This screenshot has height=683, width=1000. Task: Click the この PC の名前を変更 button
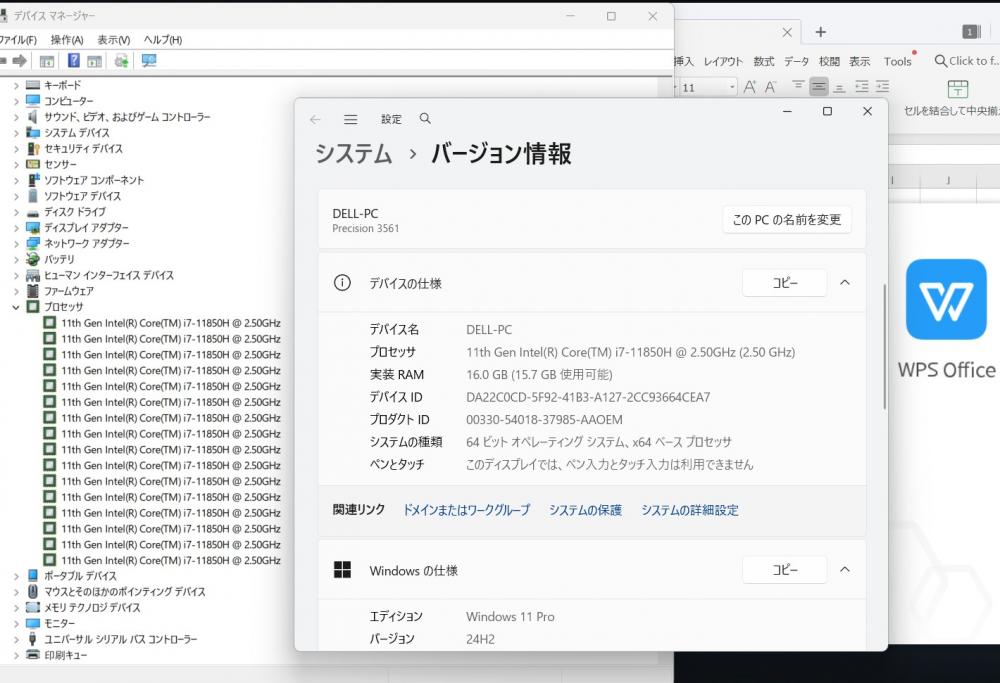click(786, 220)
